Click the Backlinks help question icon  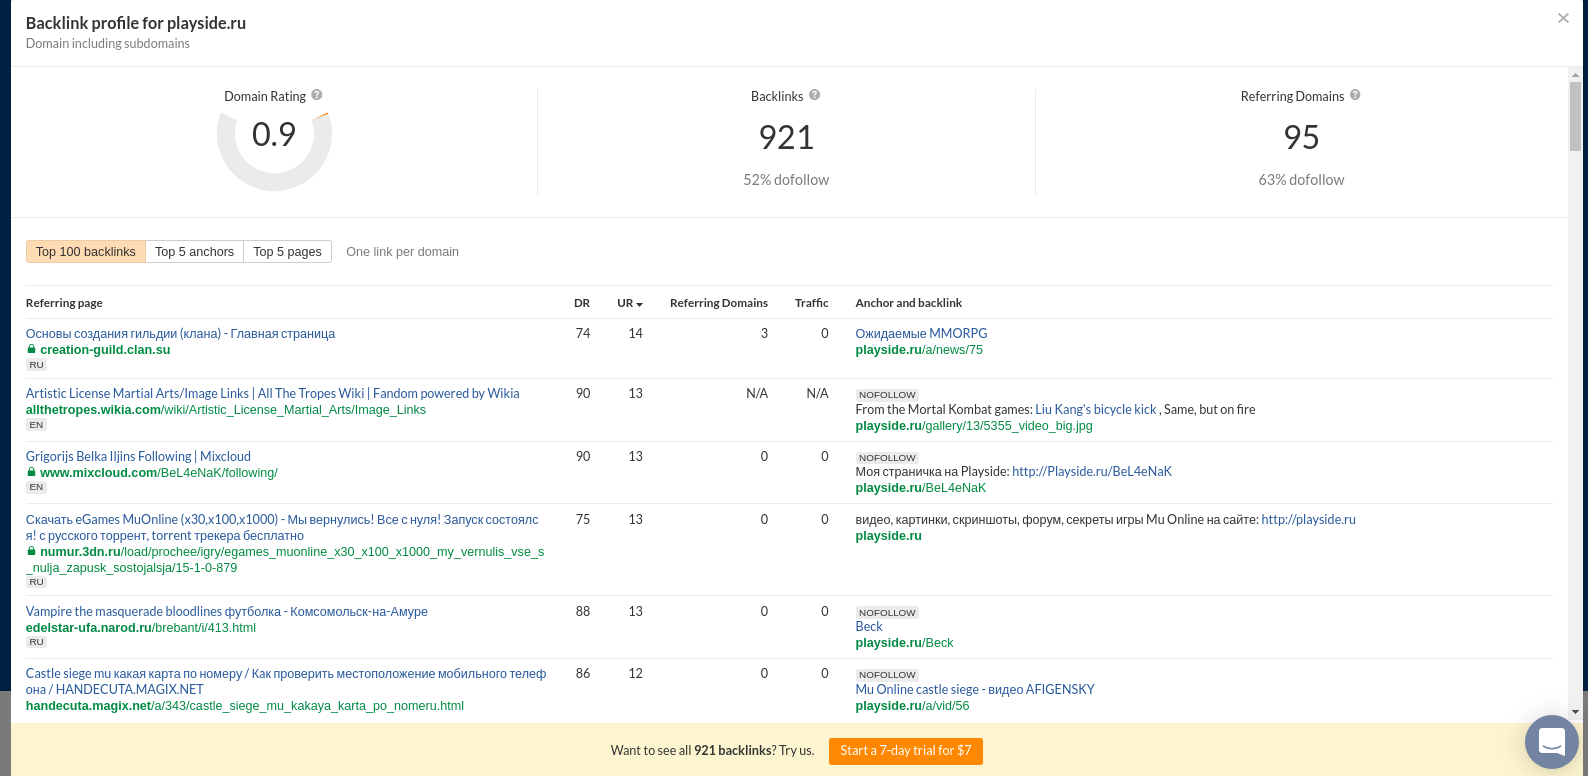[x=815, y=95]
